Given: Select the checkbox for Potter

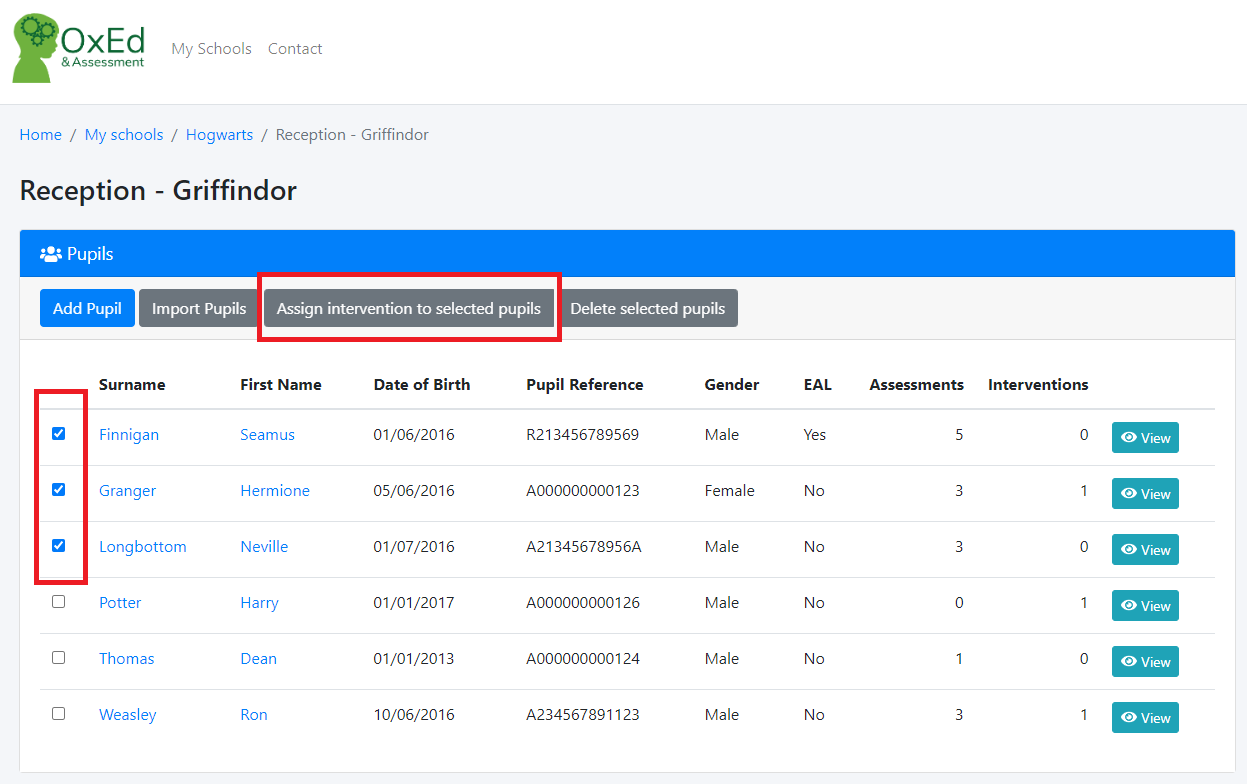Looking at the screenshot, I should point(58,602).
